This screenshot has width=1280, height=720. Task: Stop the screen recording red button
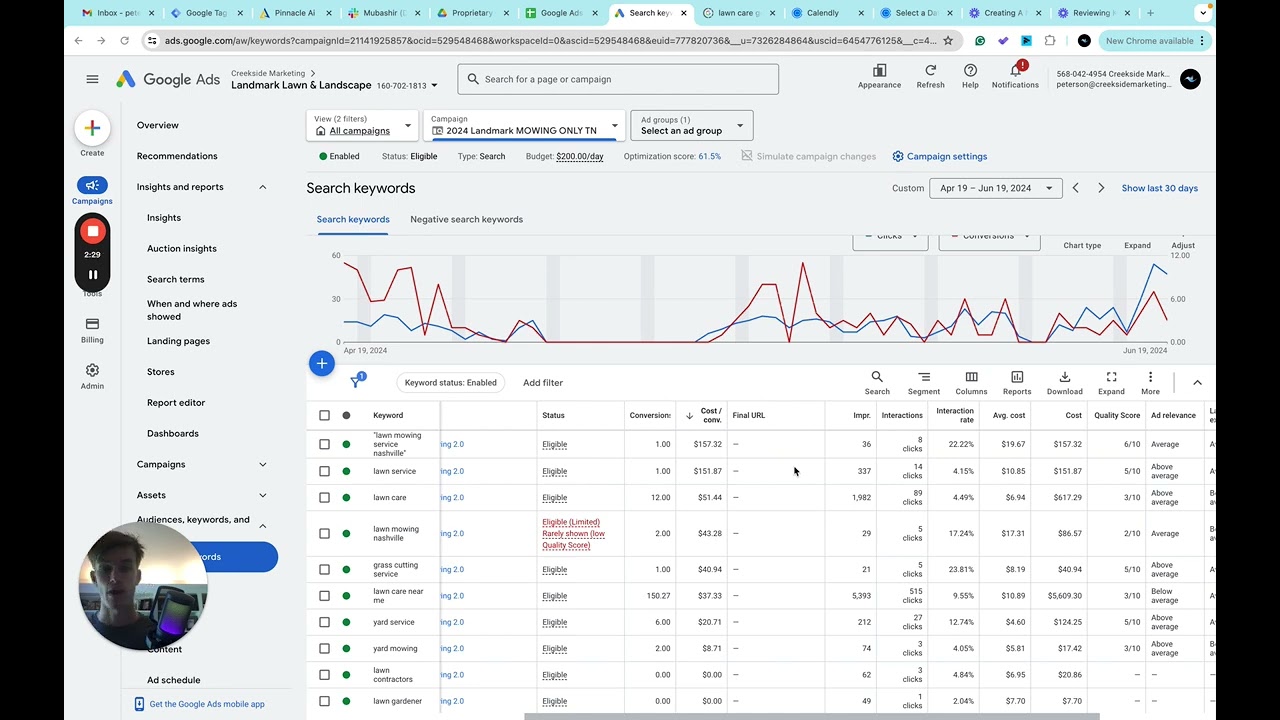tap(92, 231)
